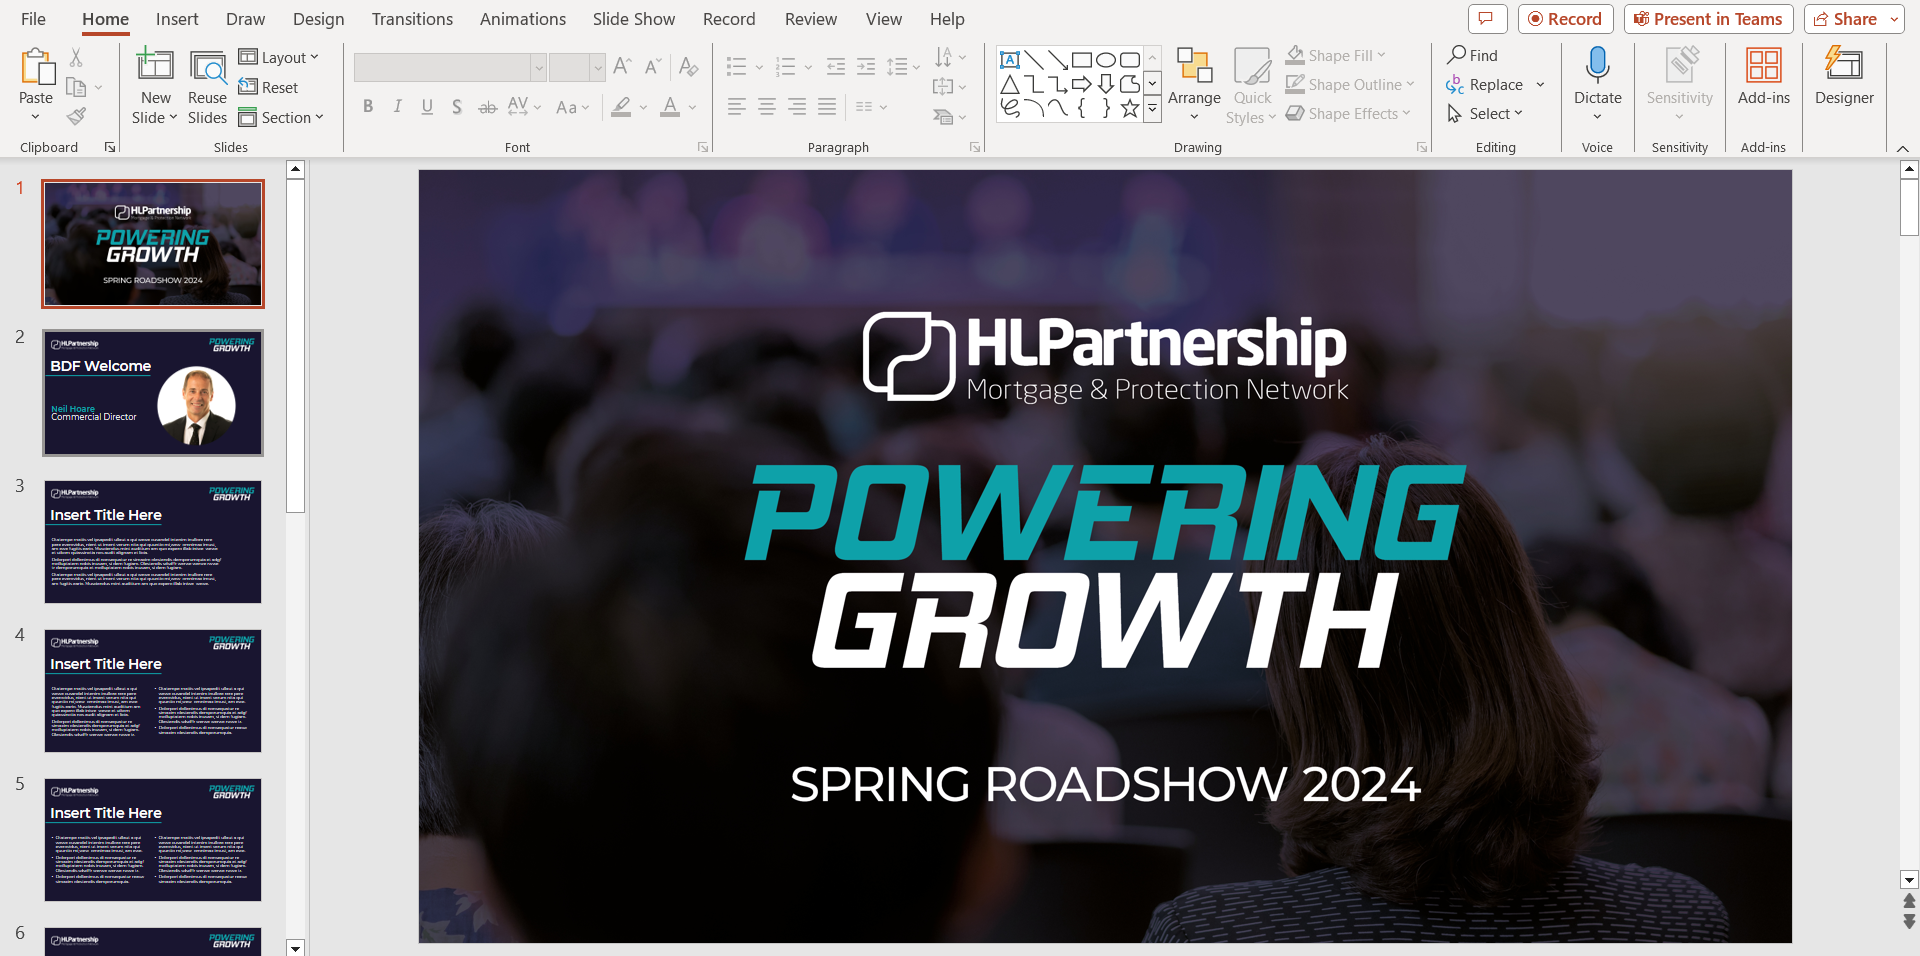Open the Designer pane
The image size is (1920, 956).
click(1844, 76)
